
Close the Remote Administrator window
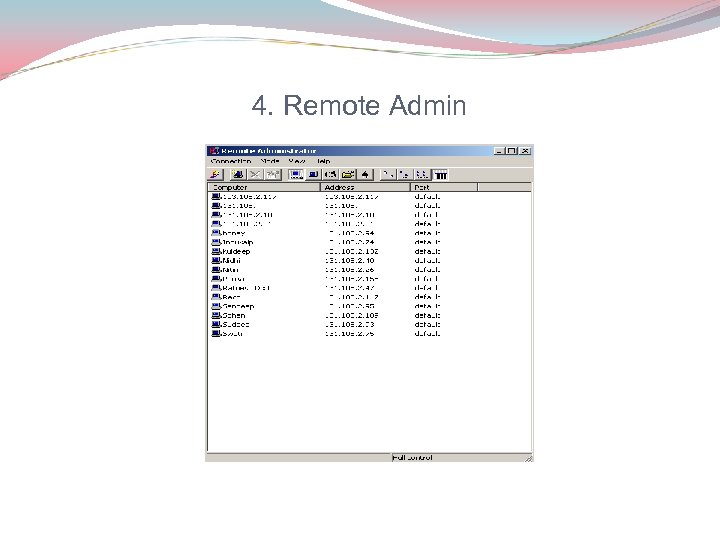(525, 151)
